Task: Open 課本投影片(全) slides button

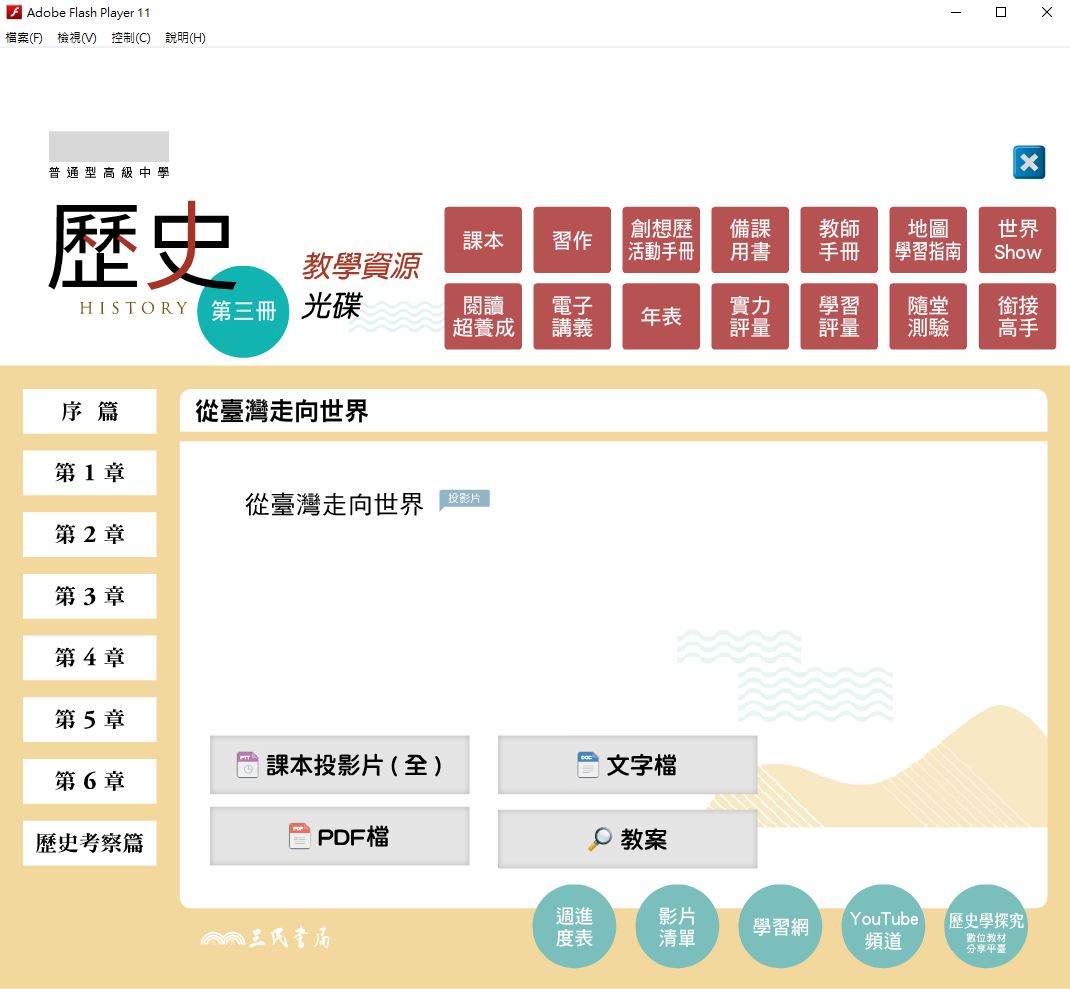Action: (x=340, y=765)
